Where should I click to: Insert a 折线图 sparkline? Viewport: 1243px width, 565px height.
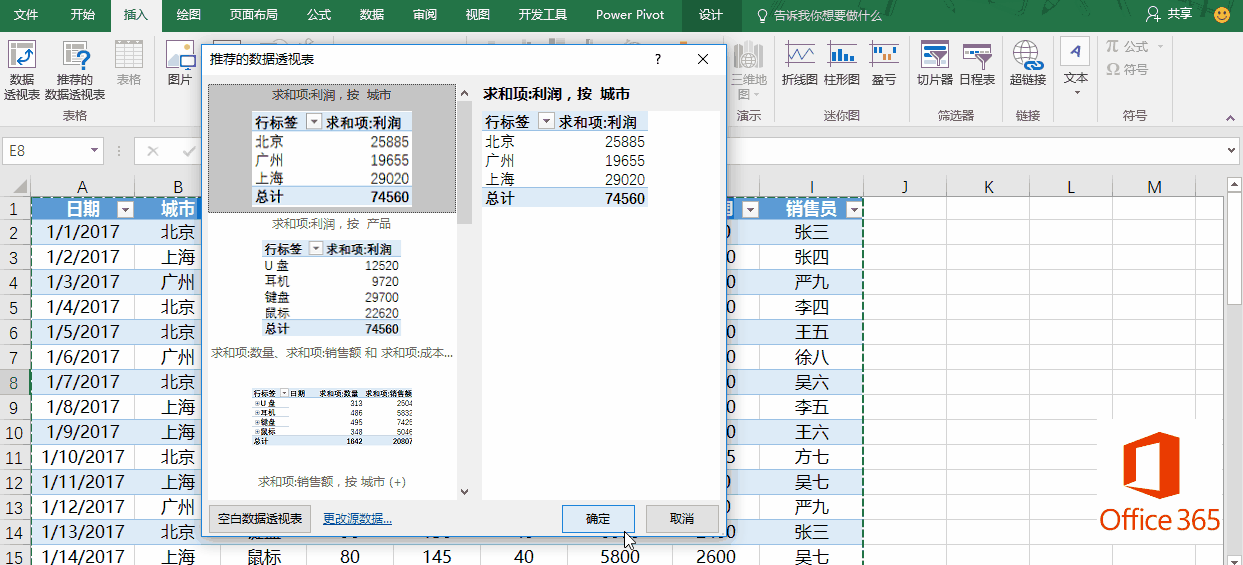(799, 63)
